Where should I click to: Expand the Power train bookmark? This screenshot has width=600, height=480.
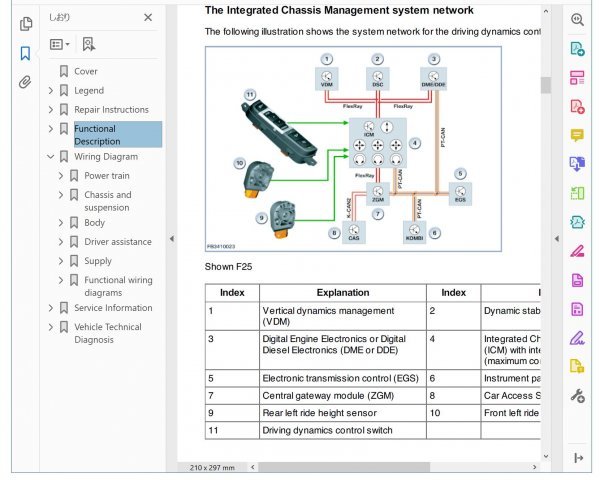[61, 176]
